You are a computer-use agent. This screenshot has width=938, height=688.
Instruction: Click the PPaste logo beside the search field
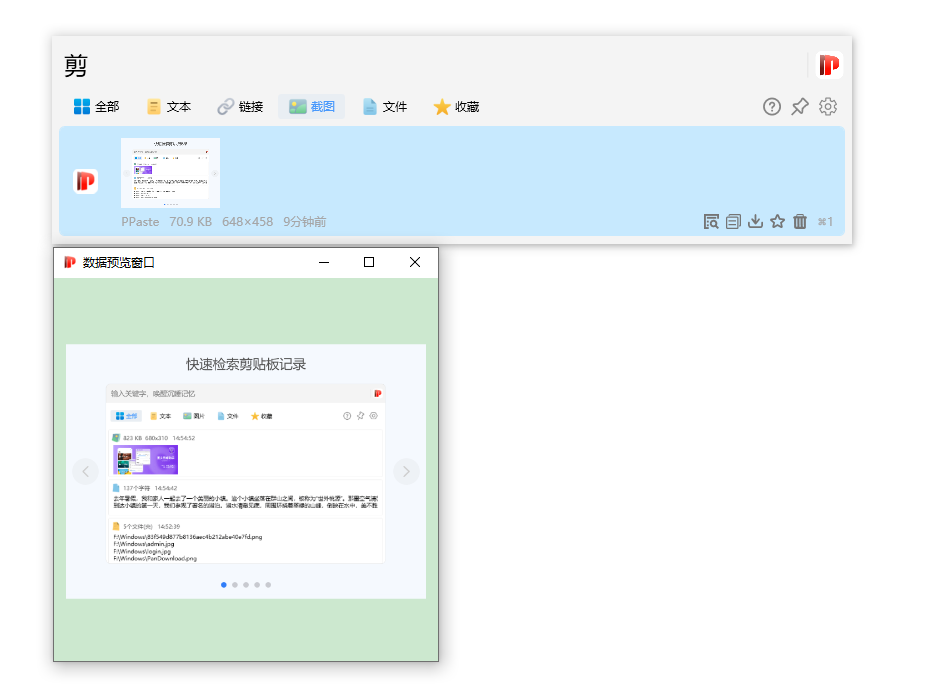click(829, 65)
